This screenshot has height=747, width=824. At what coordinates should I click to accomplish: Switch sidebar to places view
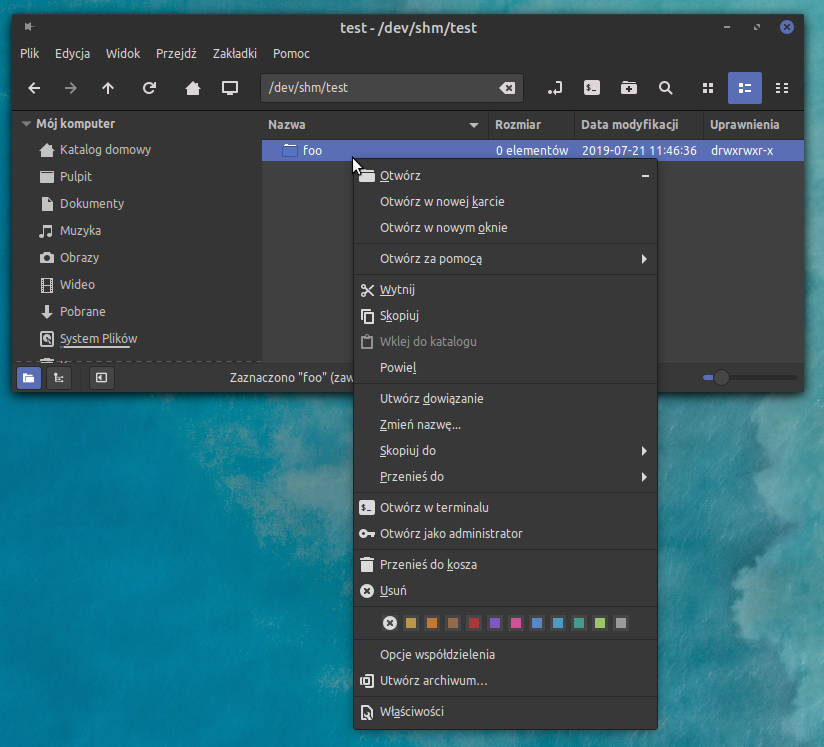28,378
